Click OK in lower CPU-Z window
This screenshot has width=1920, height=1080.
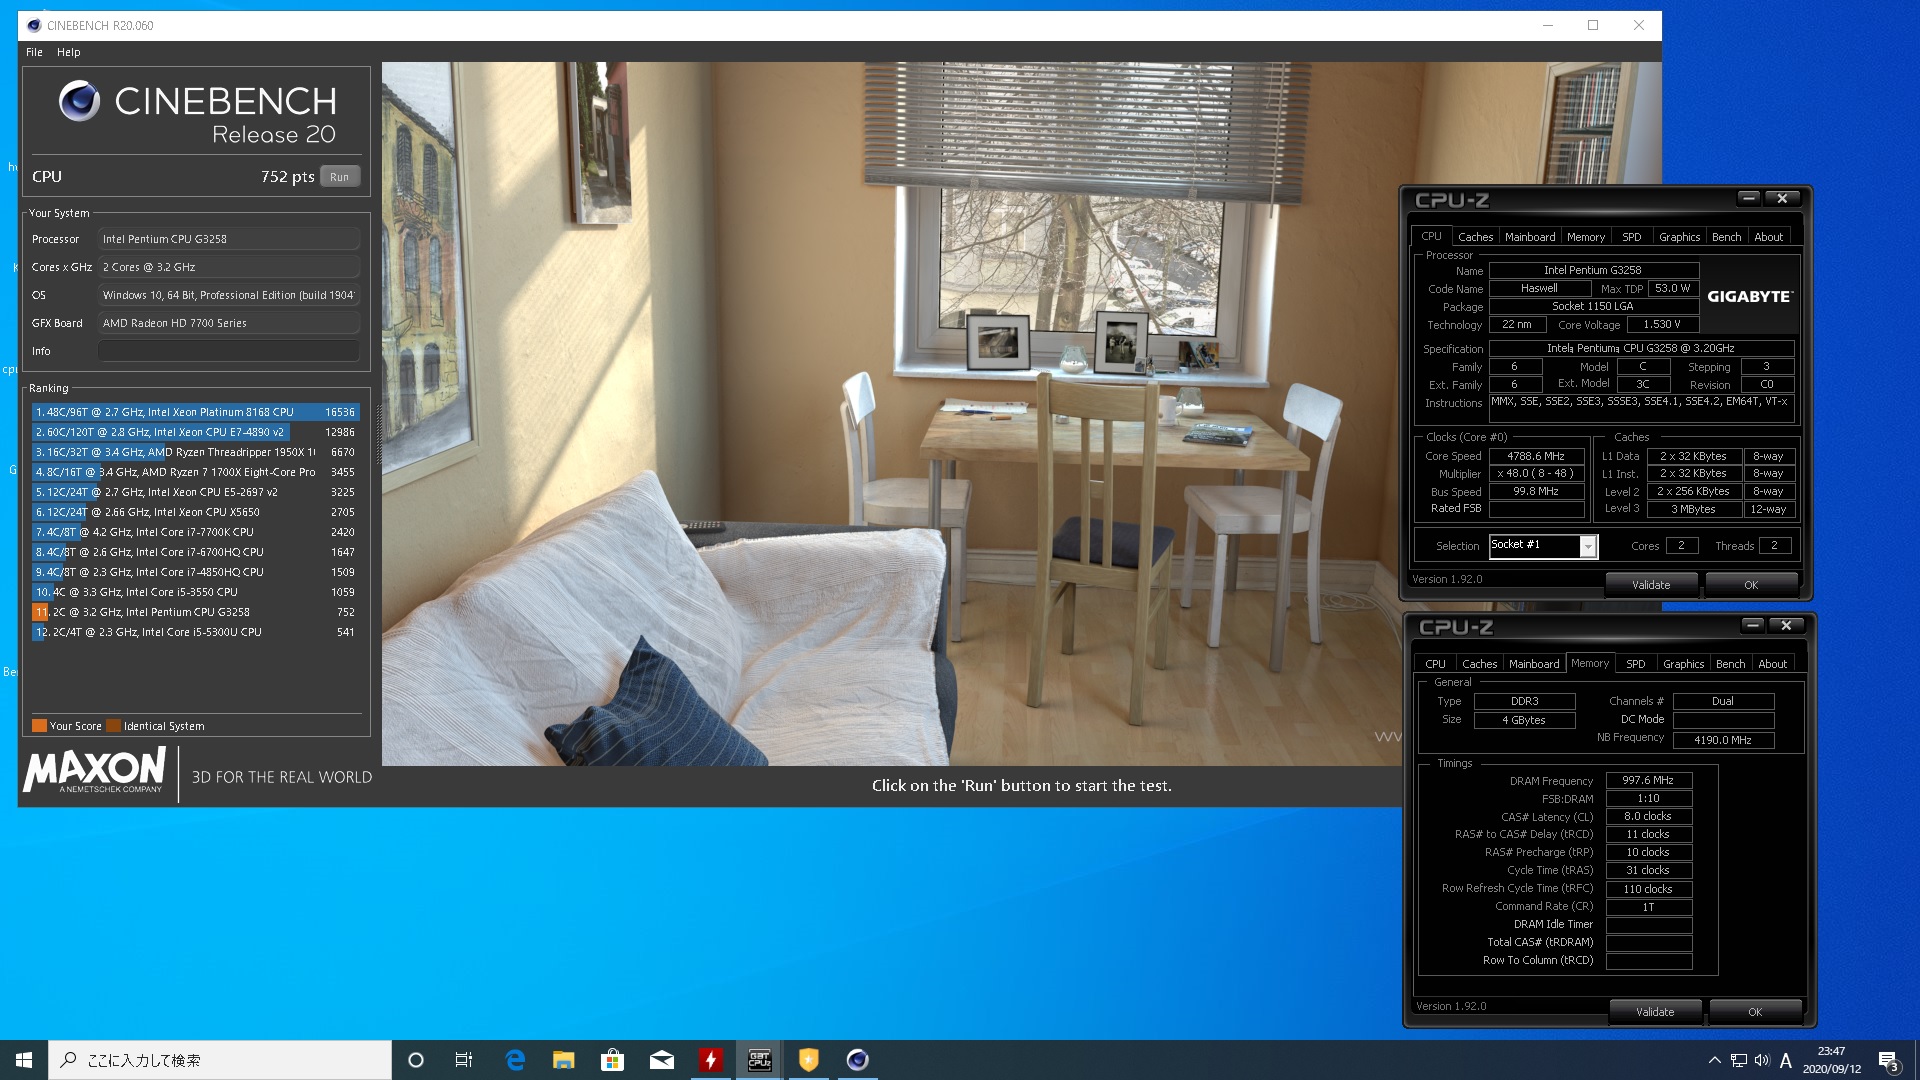[x=1755, y=1012]
